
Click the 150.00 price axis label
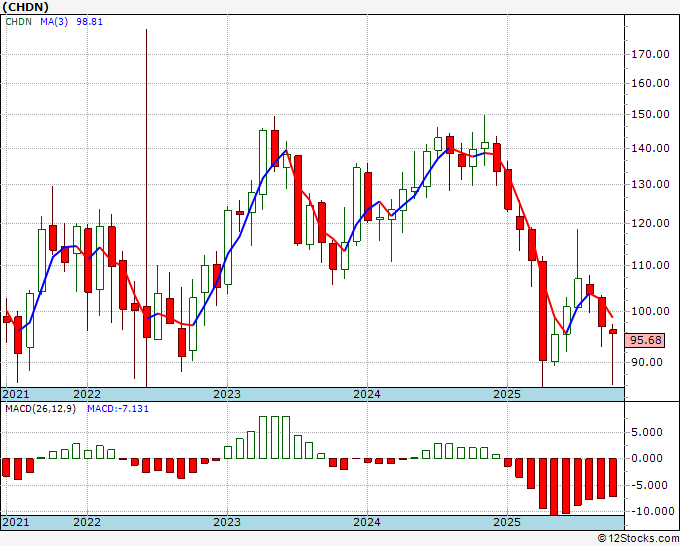[x=650, y=114]
